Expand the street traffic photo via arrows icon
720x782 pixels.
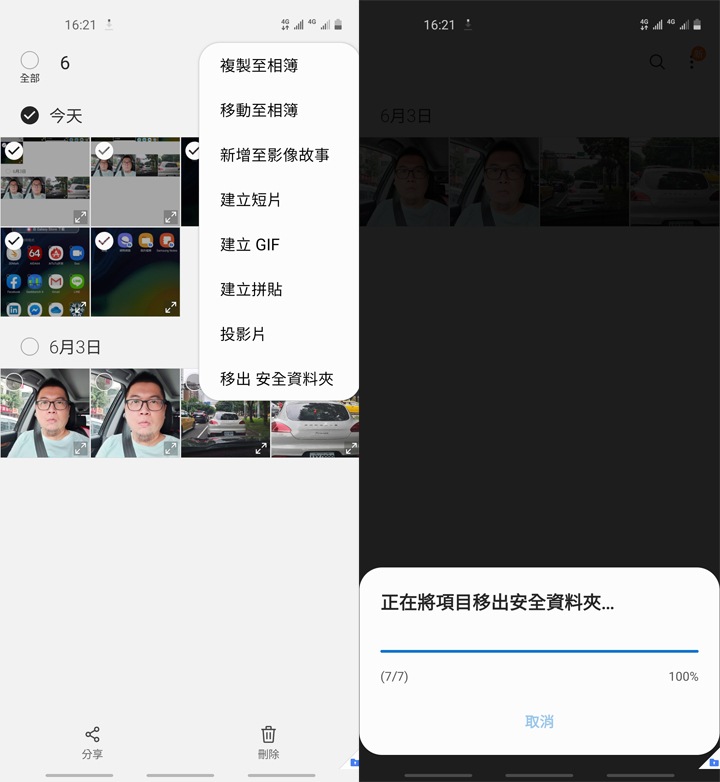261,448
